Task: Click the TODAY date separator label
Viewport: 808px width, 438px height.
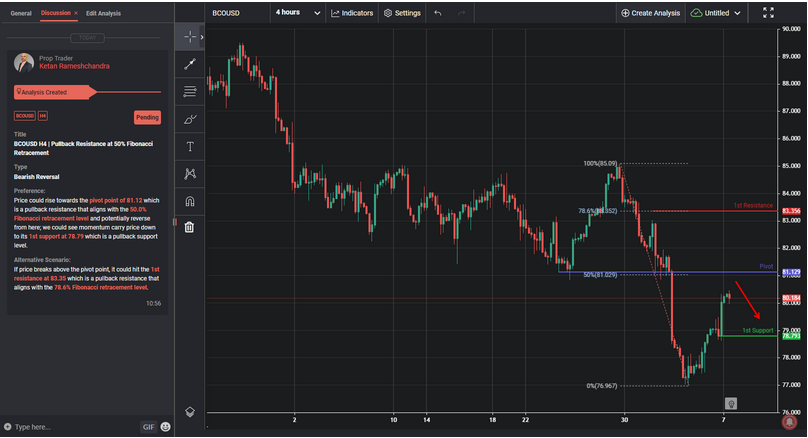Action: point(88,38)
